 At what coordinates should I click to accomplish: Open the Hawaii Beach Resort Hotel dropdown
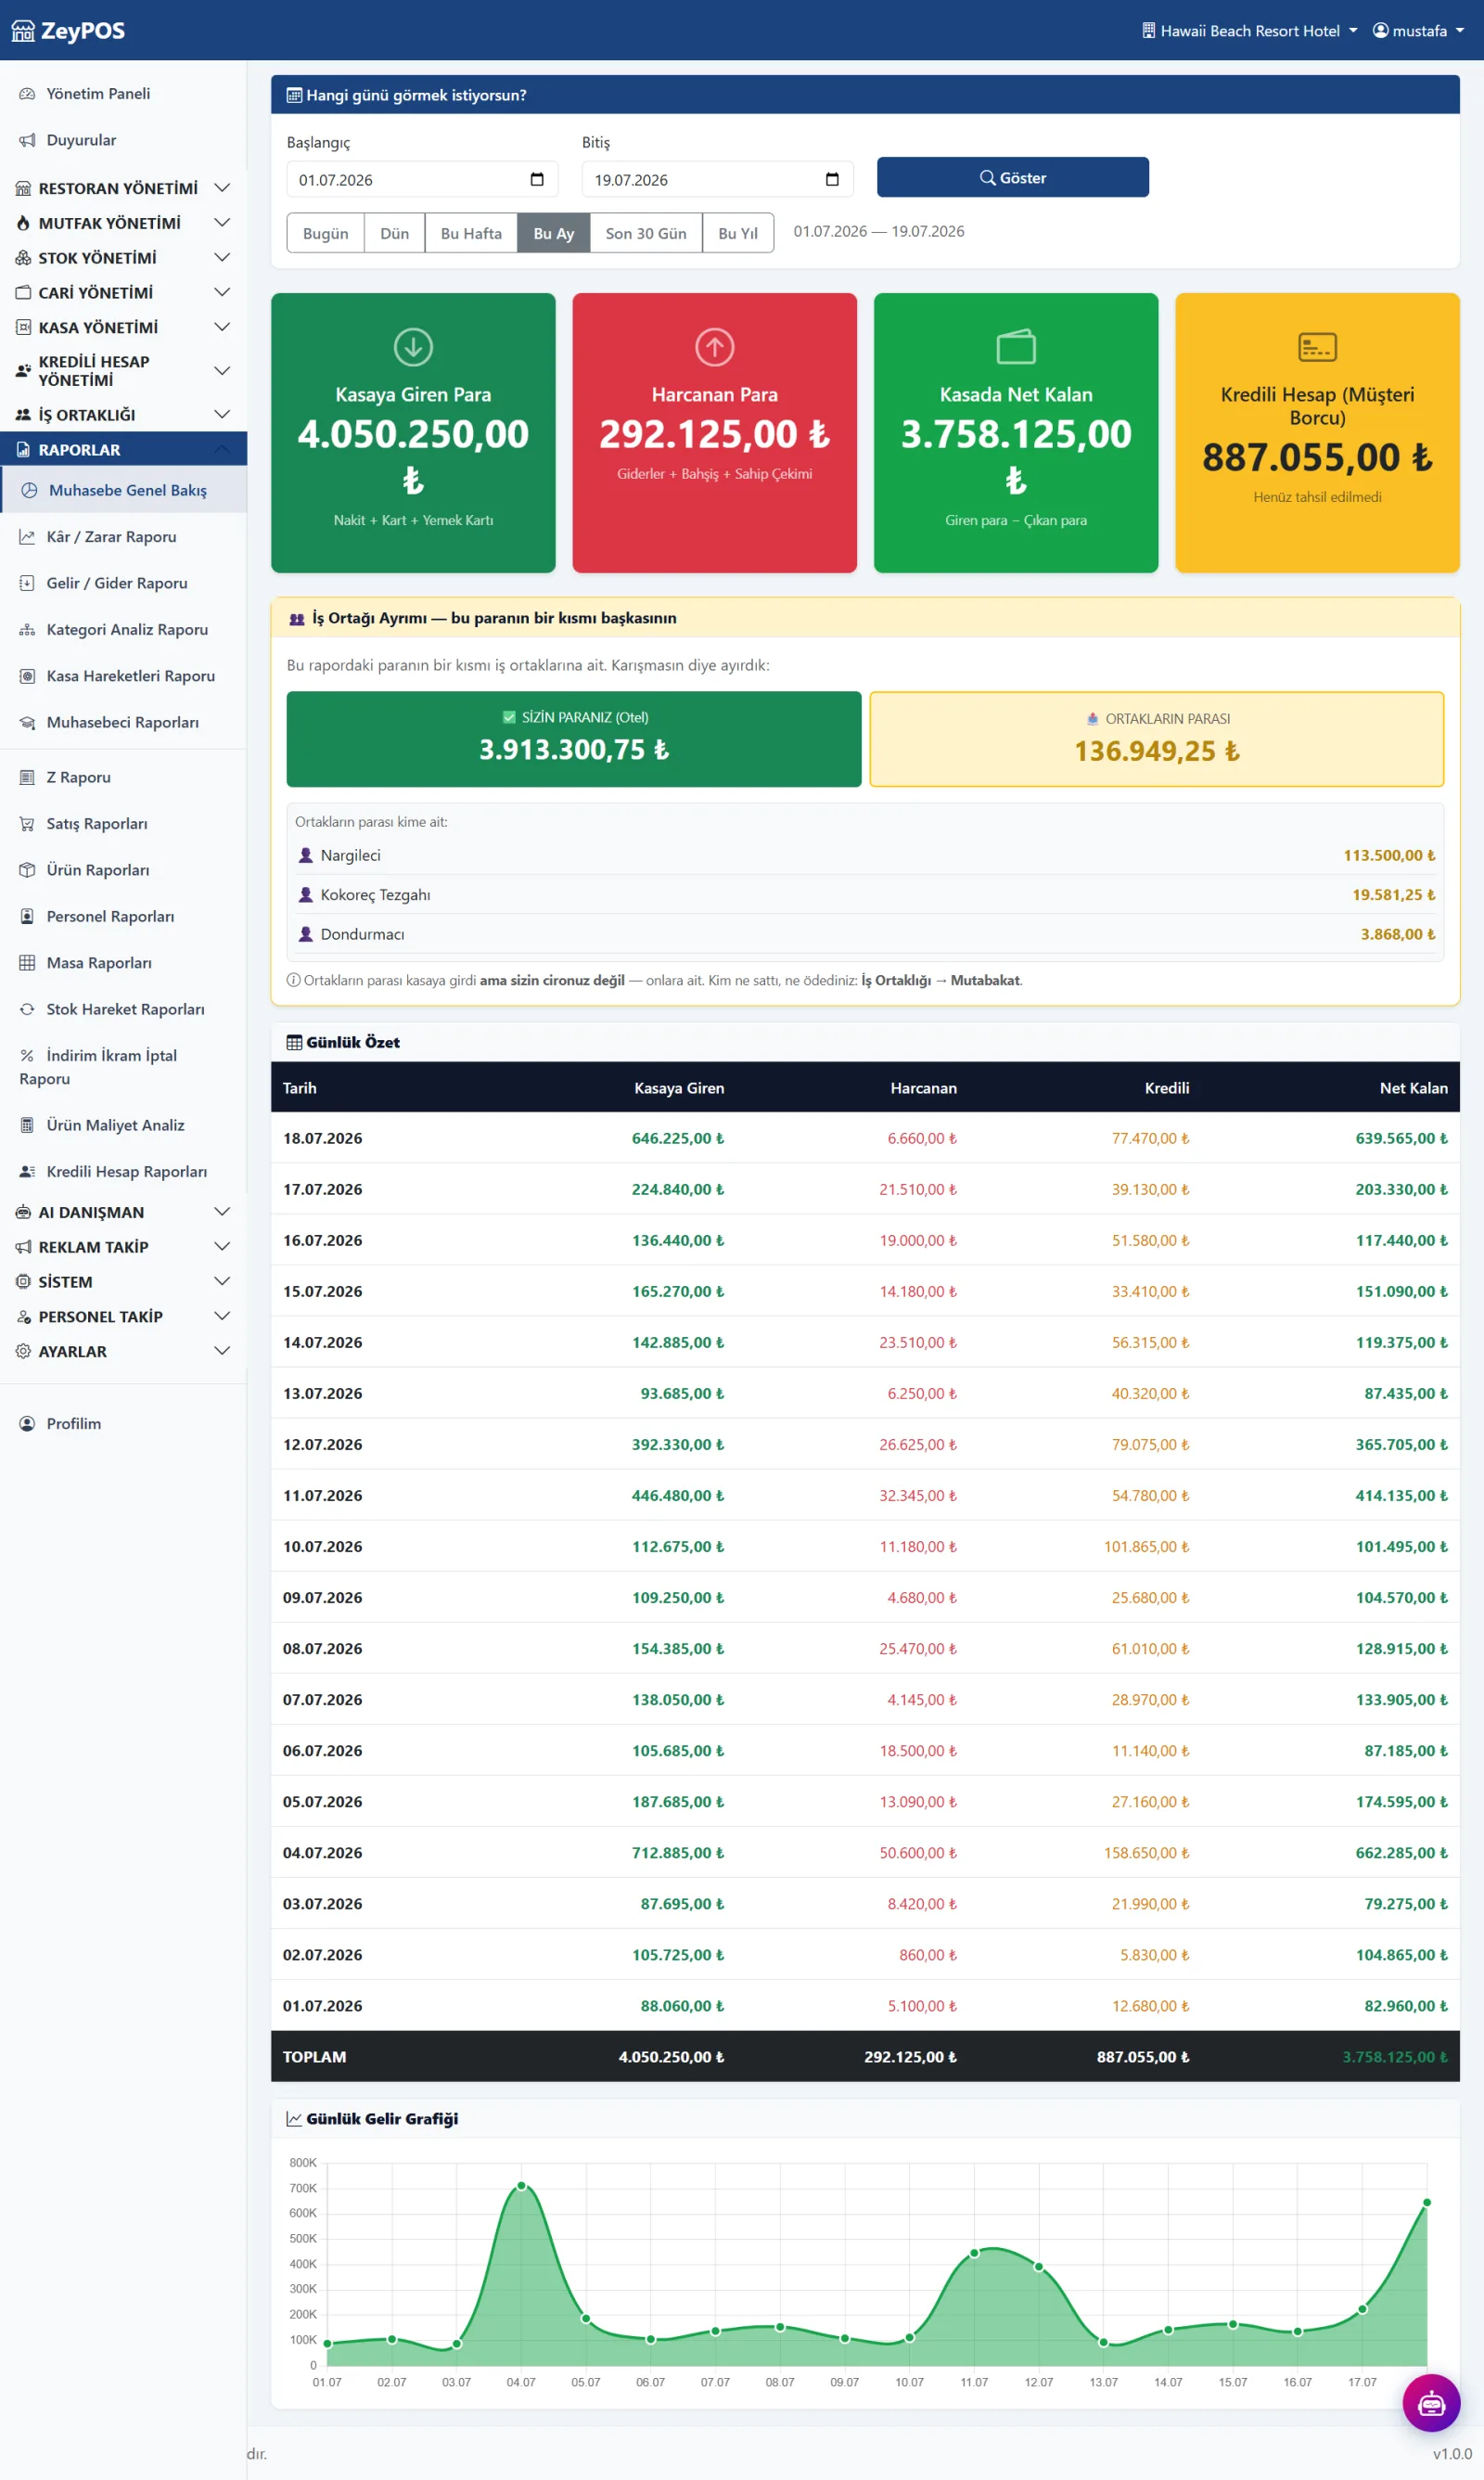point(1250,31)
